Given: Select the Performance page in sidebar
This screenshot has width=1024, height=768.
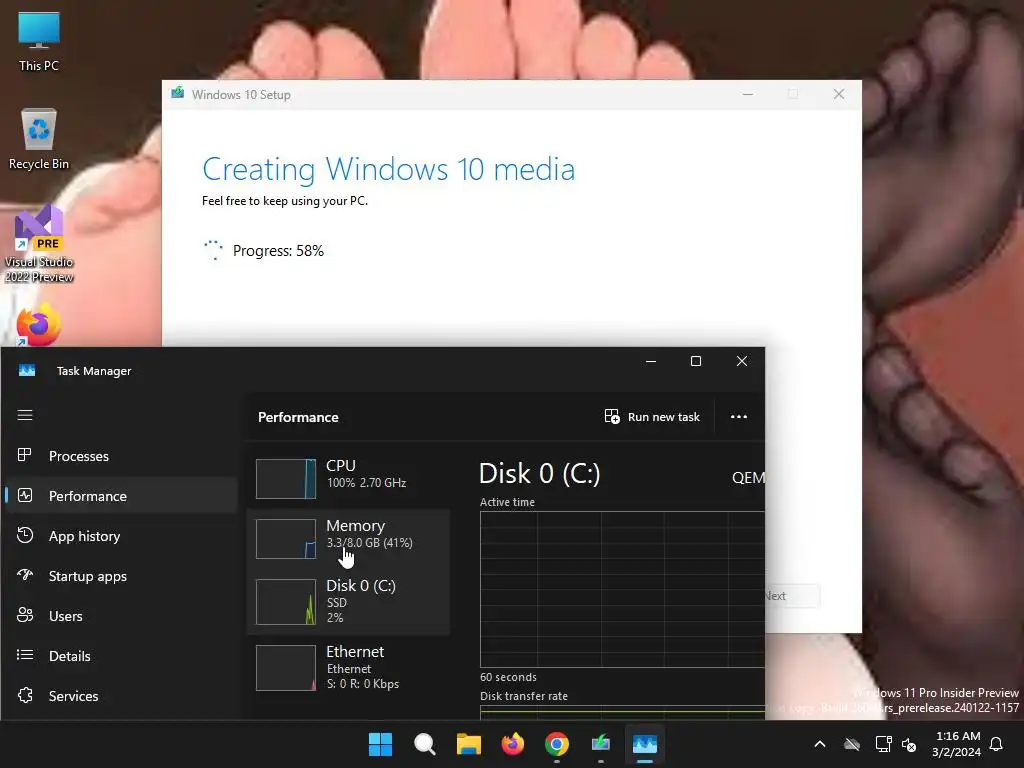Looking at the screenshot, I should click(120, 496).
